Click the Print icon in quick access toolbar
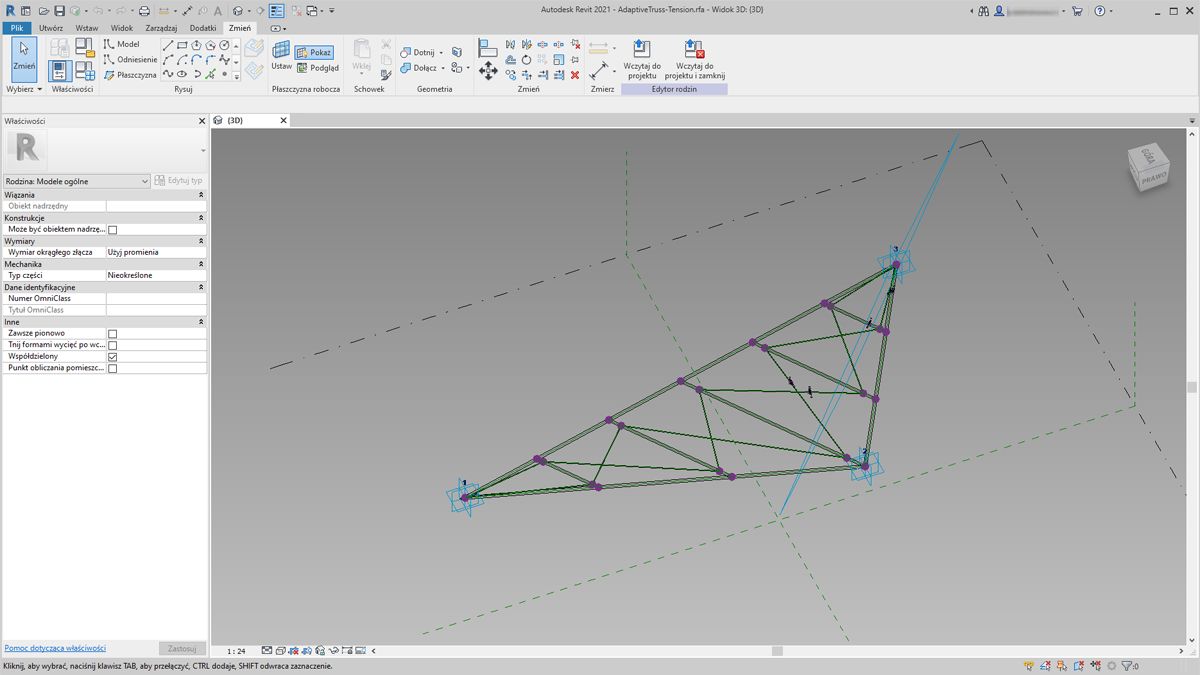This screenshot has width=1200, height=675. tap(144, 11)
